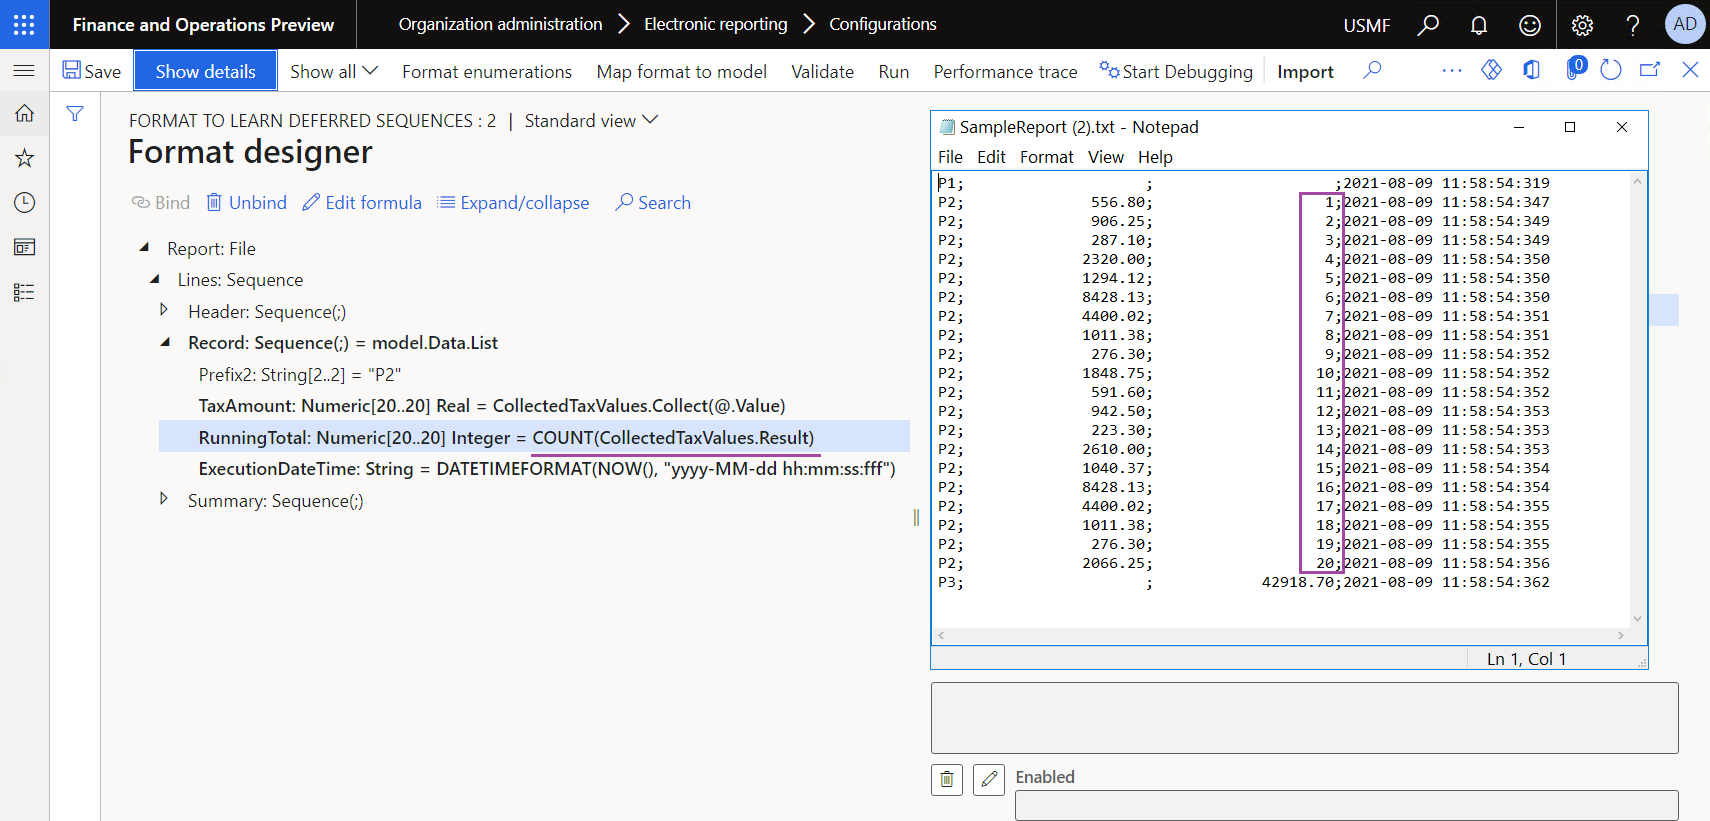Click Validate in the action bar
Image resolution: width=1710 pixels, height=821 pixels.
pos(822,72)
